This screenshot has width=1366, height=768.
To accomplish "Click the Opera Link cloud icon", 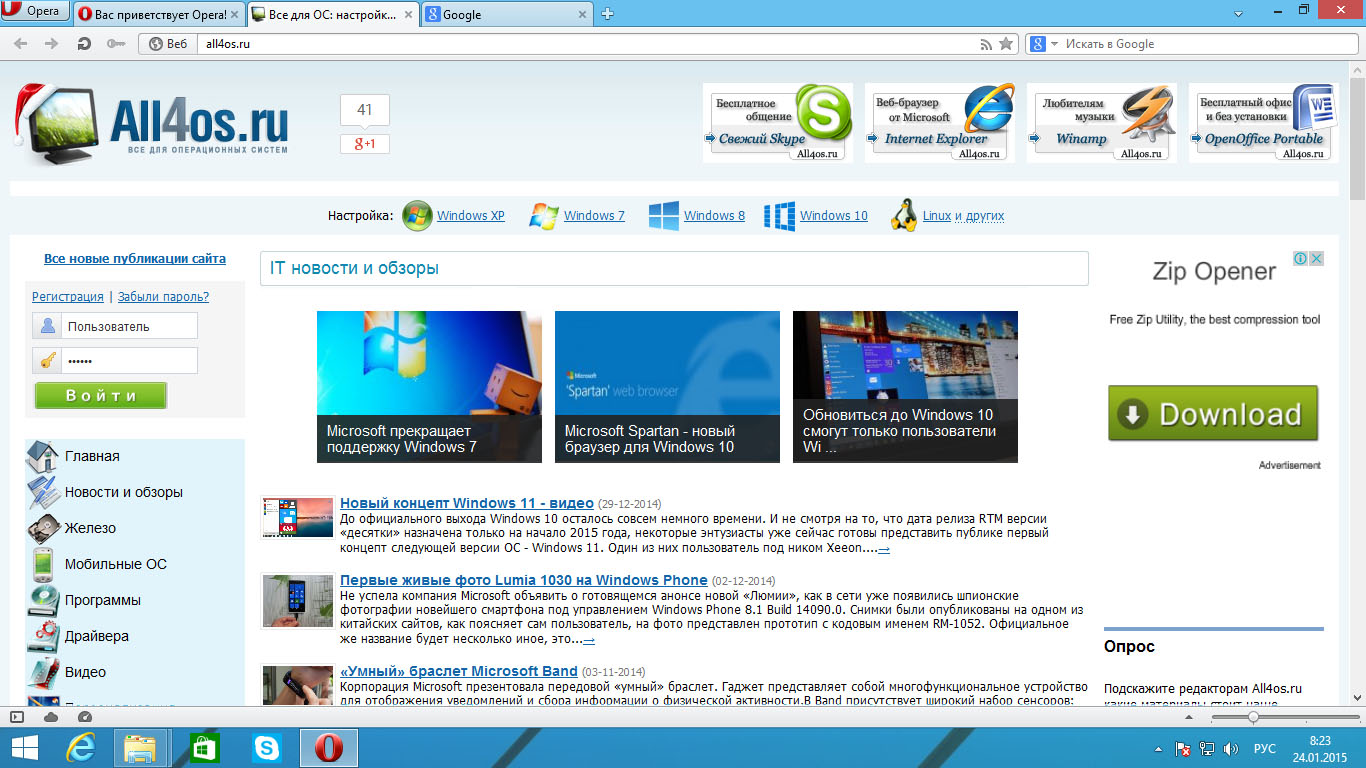I will pyautogui.click(x=51, y=717).
